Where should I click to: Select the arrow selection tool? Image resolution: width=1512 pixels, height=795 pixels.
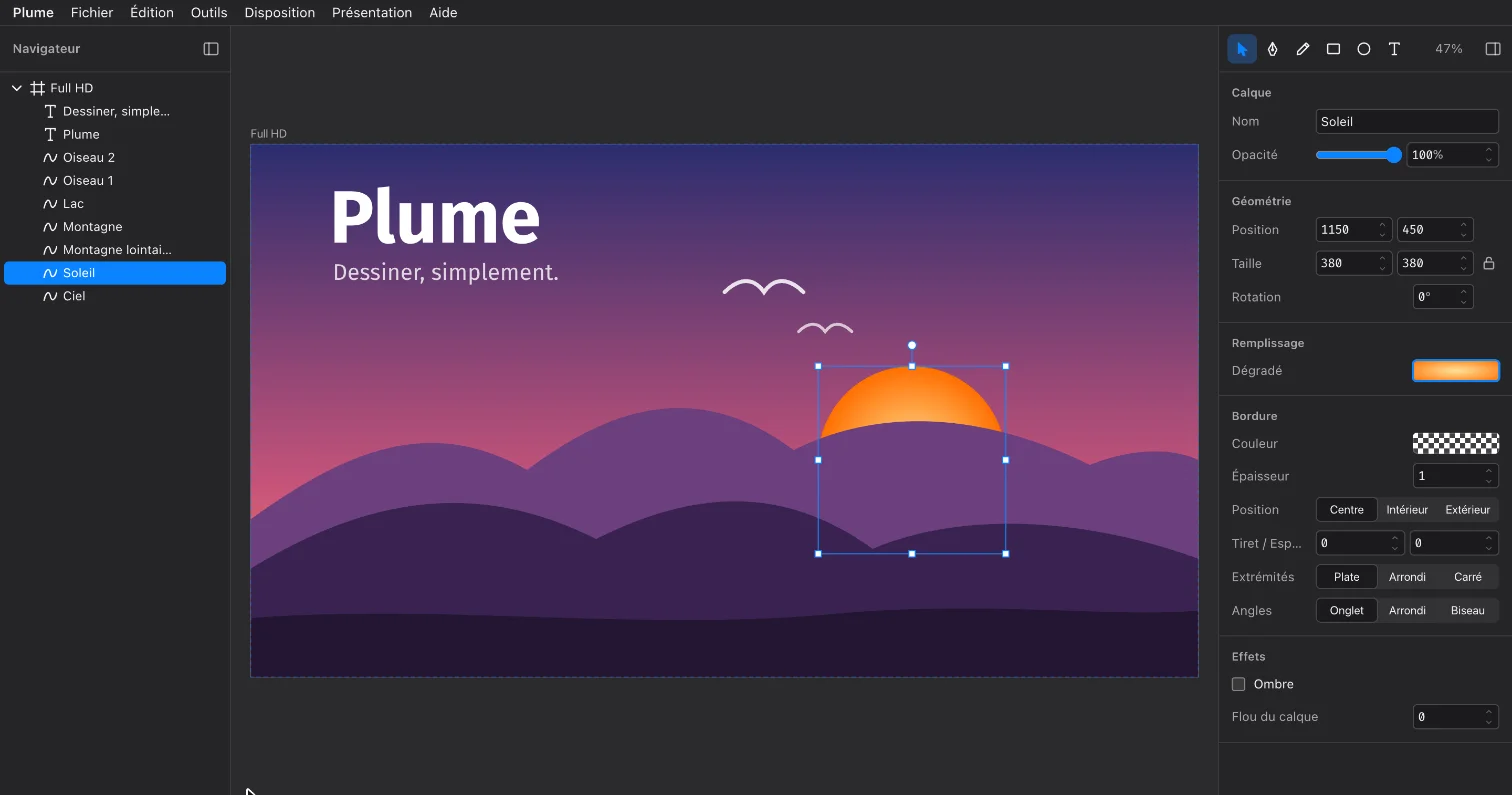(x=1242, y=49)
